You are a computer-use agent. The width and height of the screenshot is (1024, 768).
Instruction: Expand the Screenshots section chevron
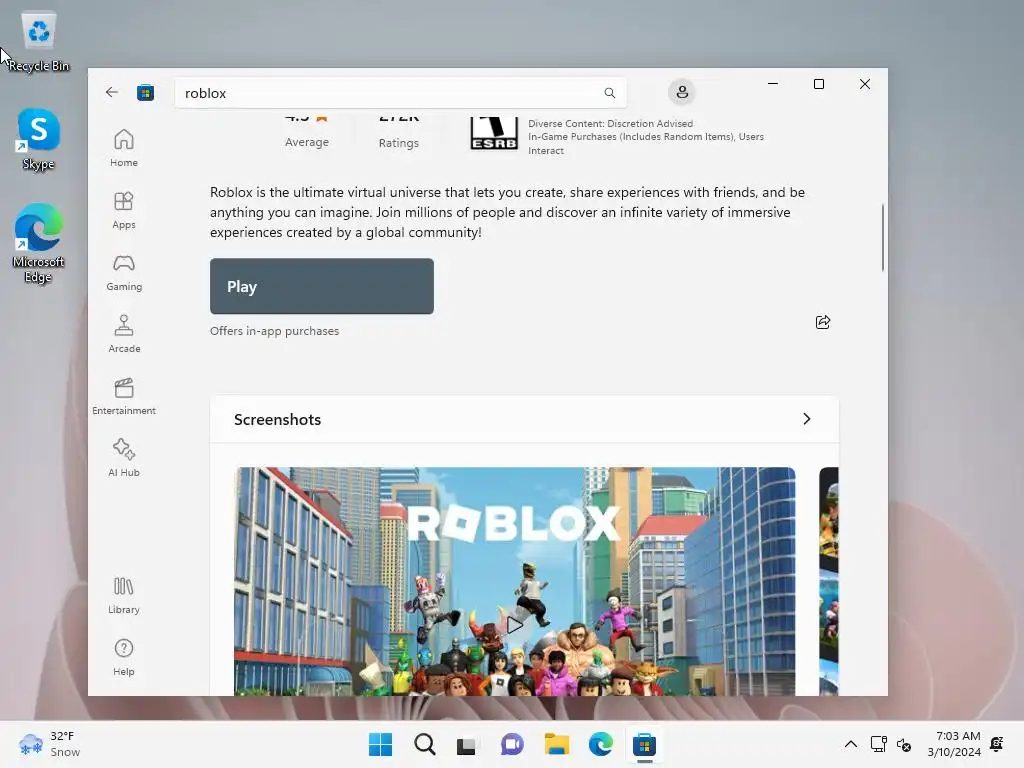807,419
